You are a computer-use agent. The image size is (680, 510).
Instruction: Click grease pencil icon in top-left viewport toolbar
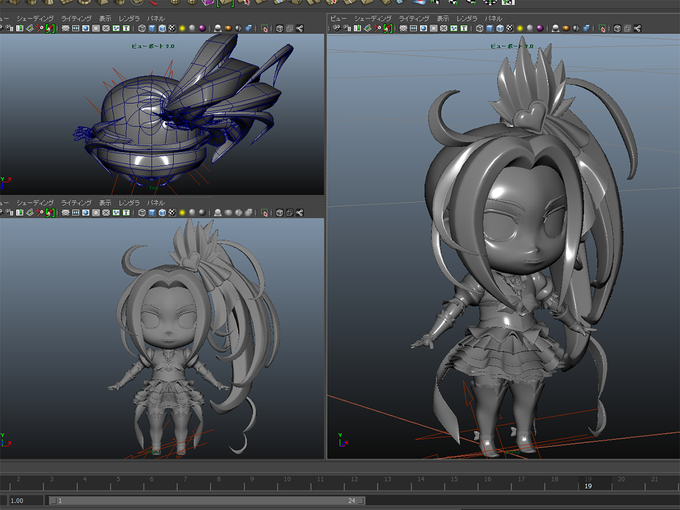click(50, 28)
